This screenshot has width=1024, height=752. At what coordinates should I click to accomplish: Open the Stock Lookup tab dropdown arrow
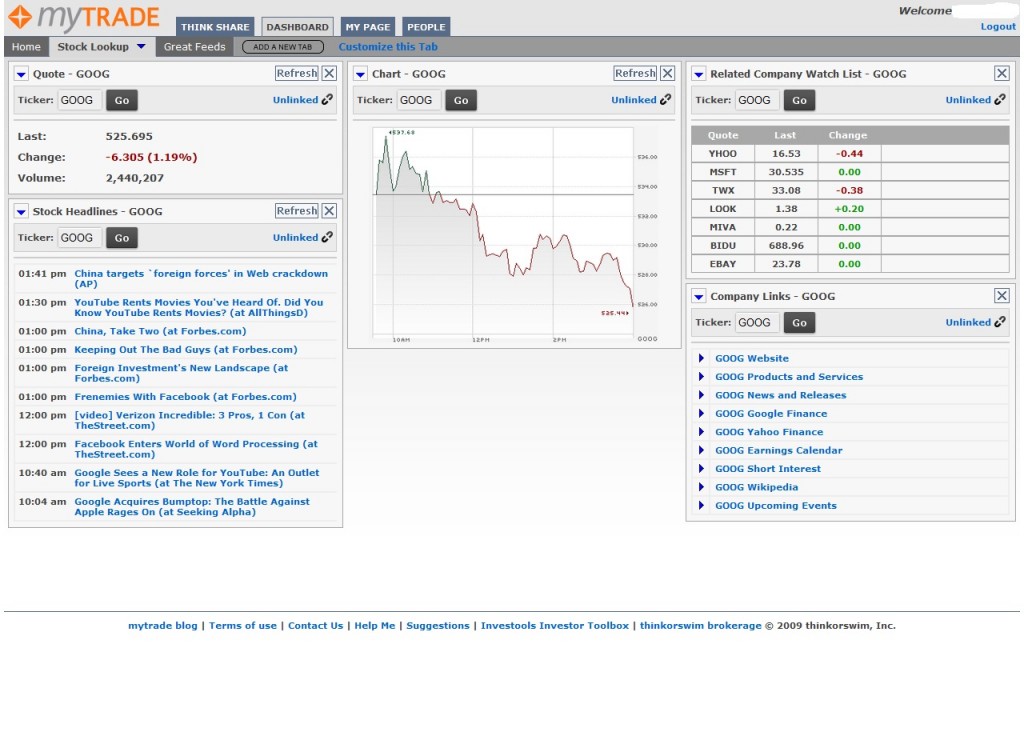(141, 47)
